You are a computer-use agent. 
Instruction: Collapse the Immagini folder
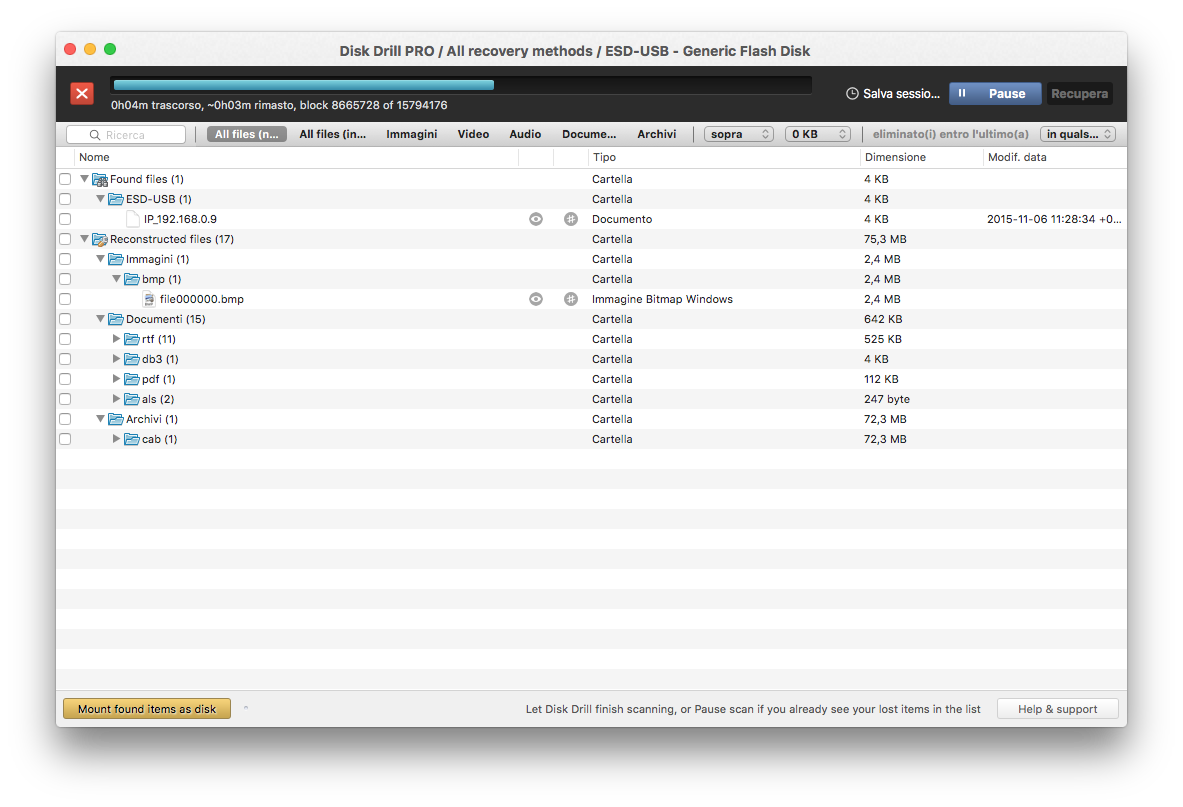tap(100, 259)
